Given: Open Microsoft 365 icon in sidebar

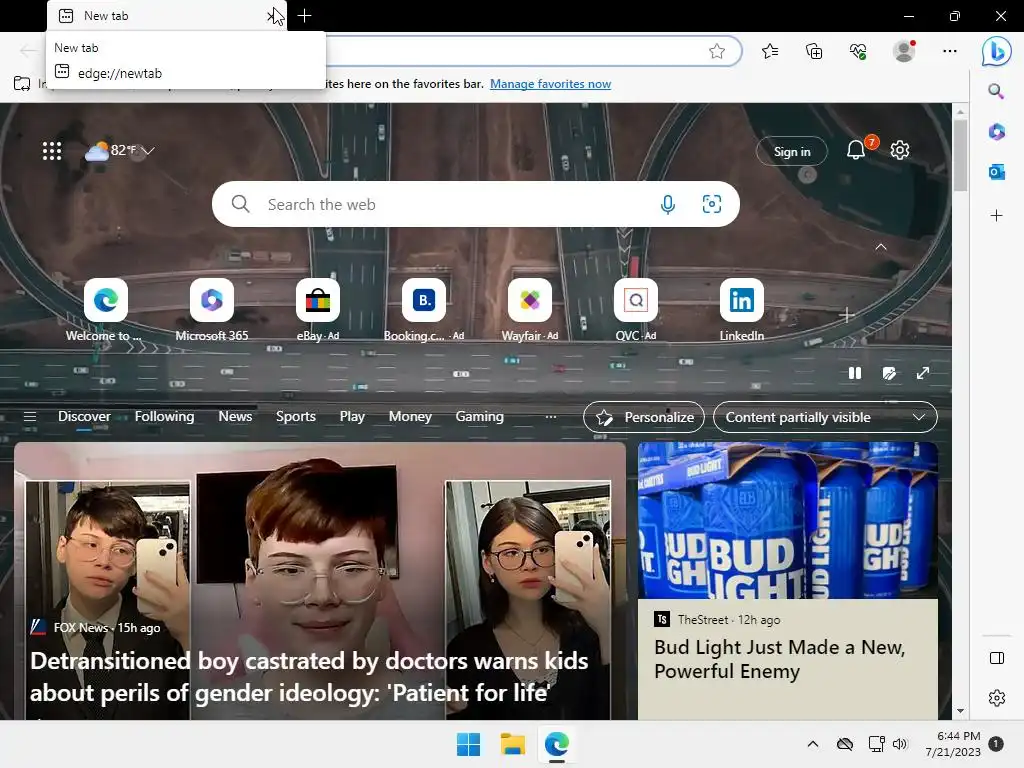Looking at the screenshot, I should point(996,131).
